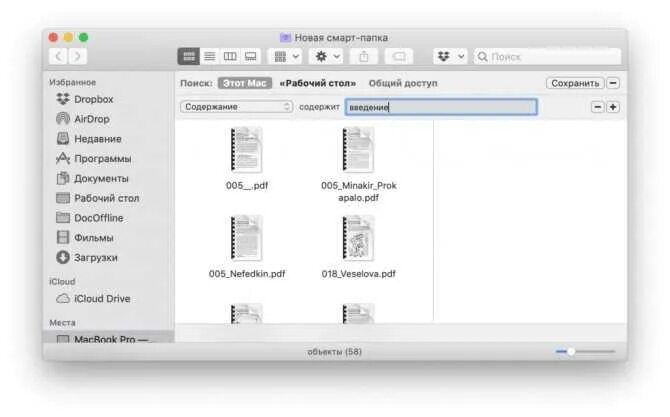Open iCloud Drive in the sidebar
Screen dimensions: 670x417
pos(94,299)
